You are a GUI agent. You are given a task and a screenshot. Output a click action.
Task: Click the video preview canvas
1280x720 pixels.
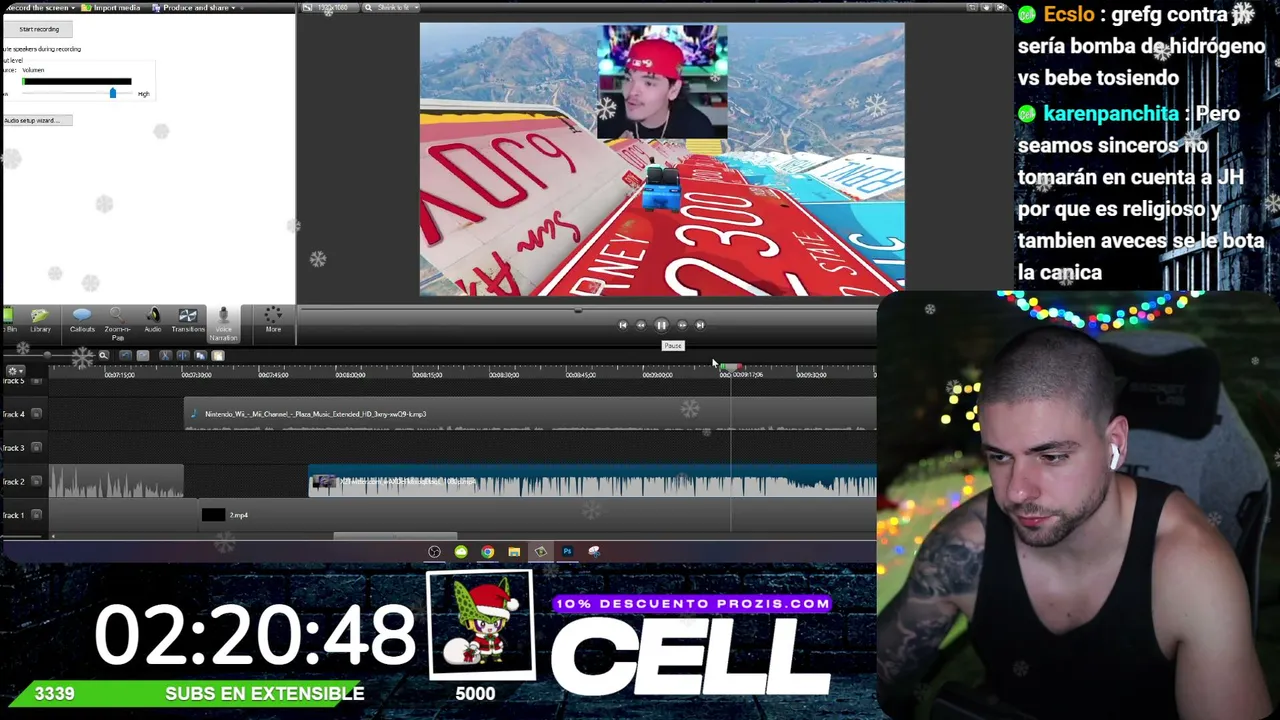tap(662, 160)
